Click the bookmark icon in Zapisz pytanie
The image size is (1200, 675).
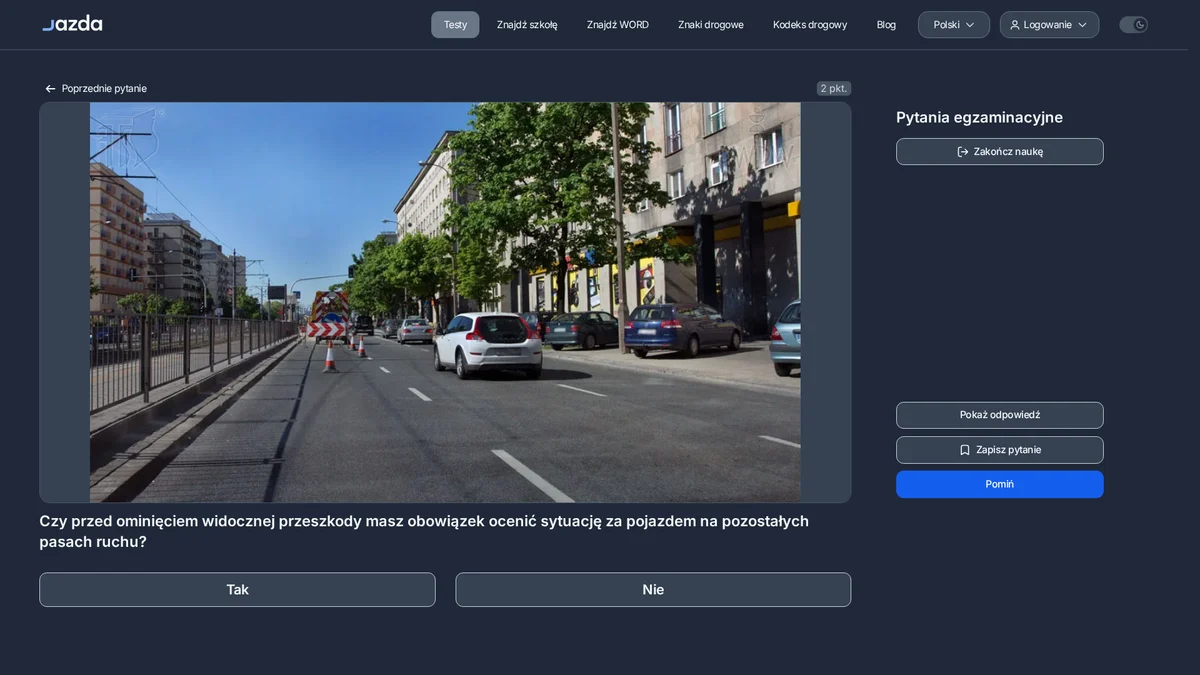965,450
